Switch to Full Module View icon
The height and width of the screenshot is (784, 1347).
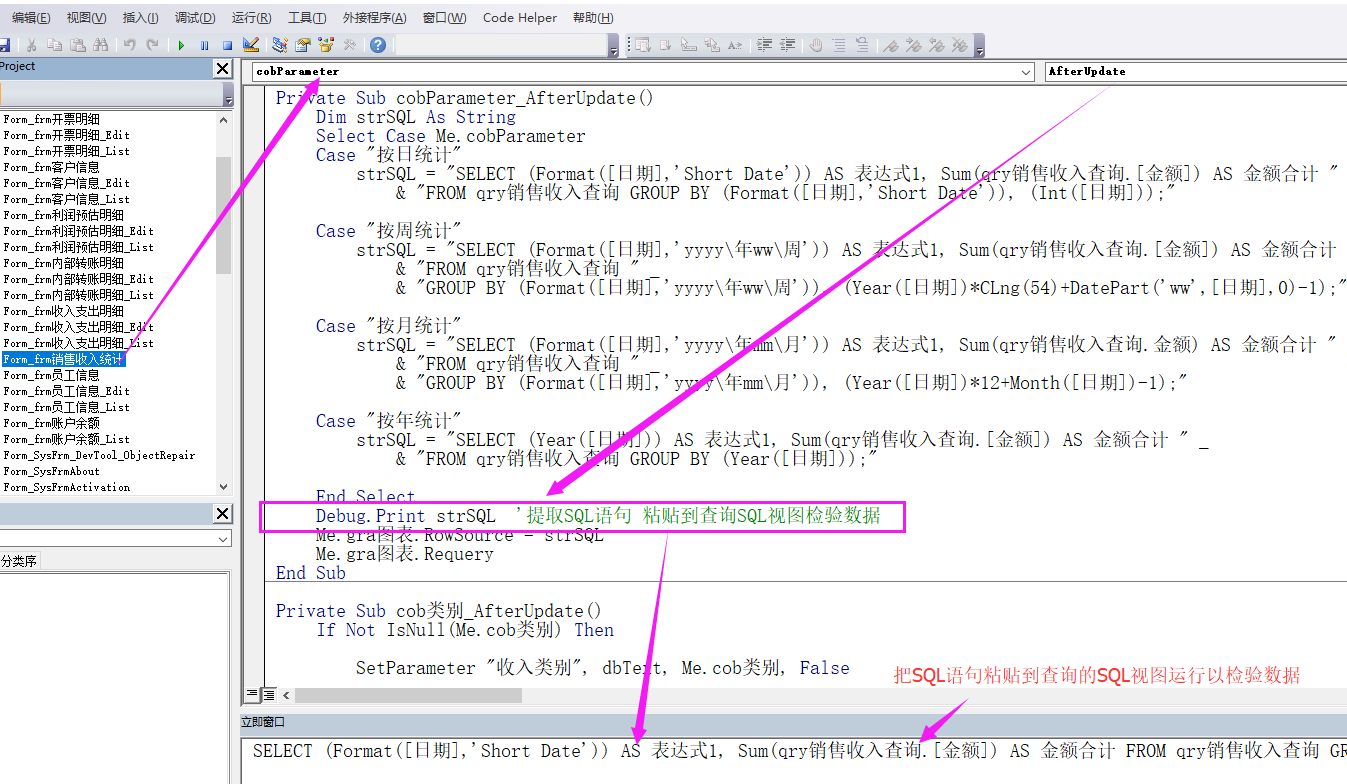268,694
